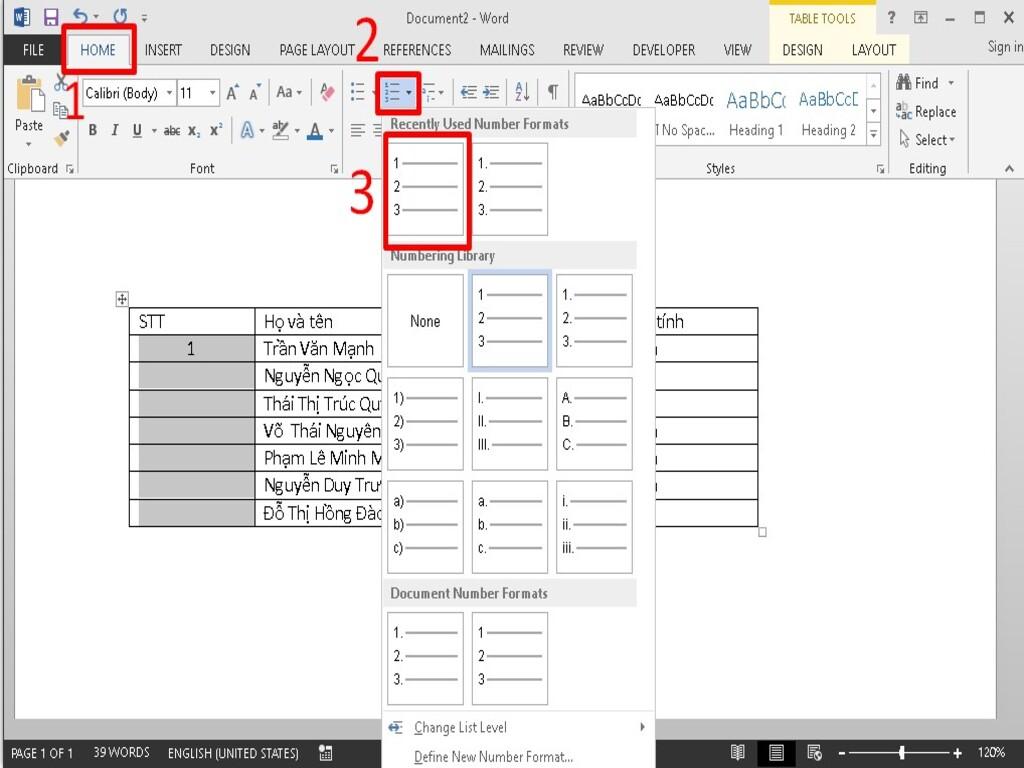Select Roman numeral I. II. III. format
The width and height of the screenshot is (1024, 768).
point(509,423)
